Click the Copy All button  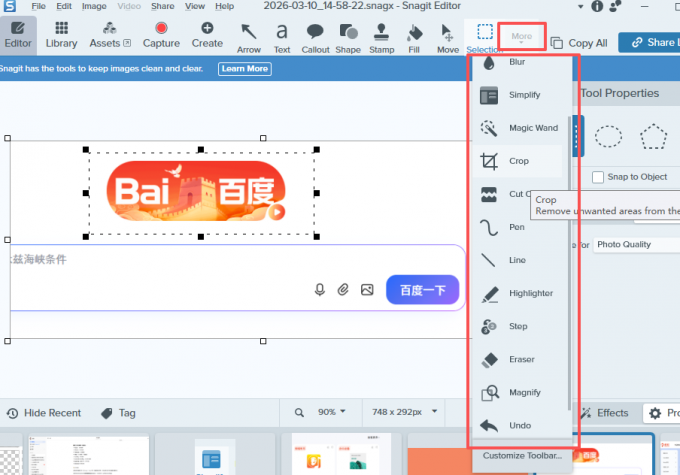click(x=579, y=43)
